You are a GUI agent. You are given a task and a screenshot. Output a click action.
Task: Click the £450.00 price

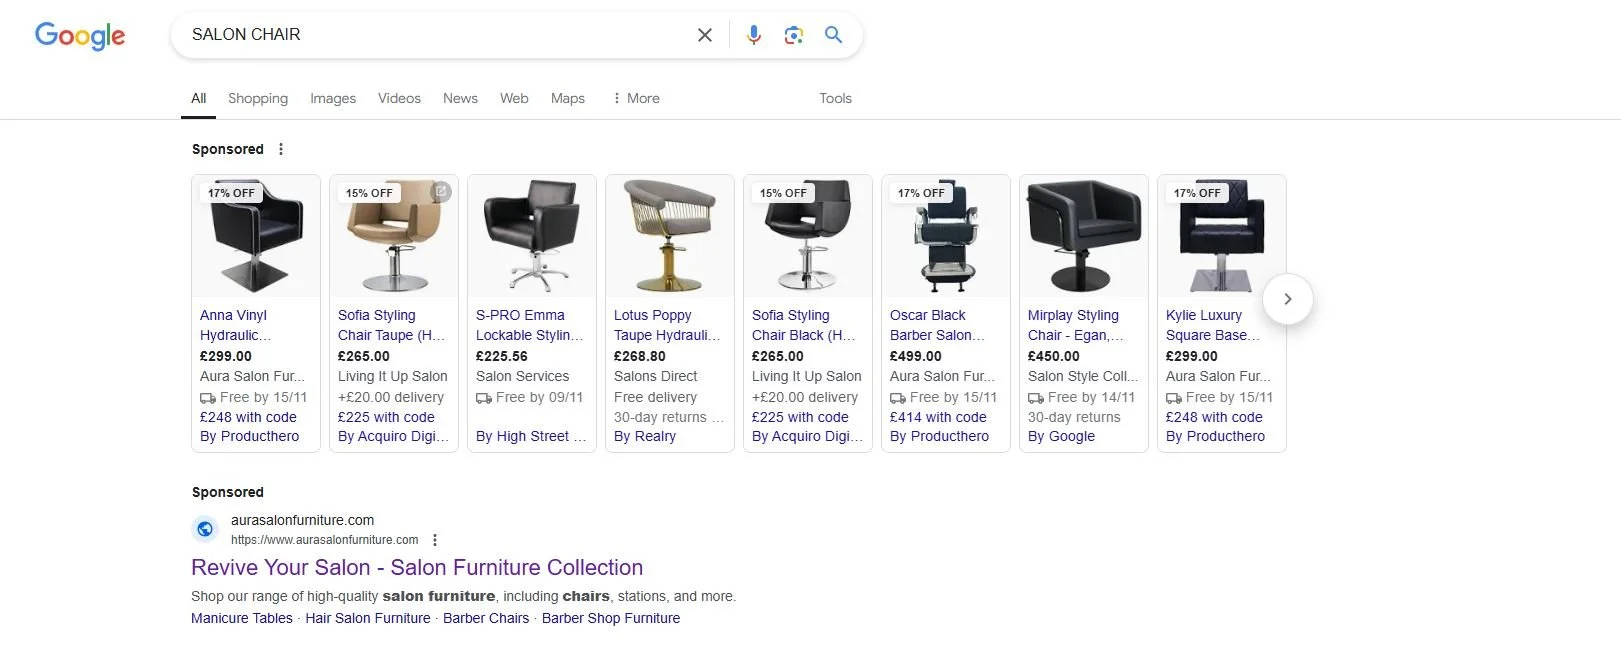[1054, 356]
